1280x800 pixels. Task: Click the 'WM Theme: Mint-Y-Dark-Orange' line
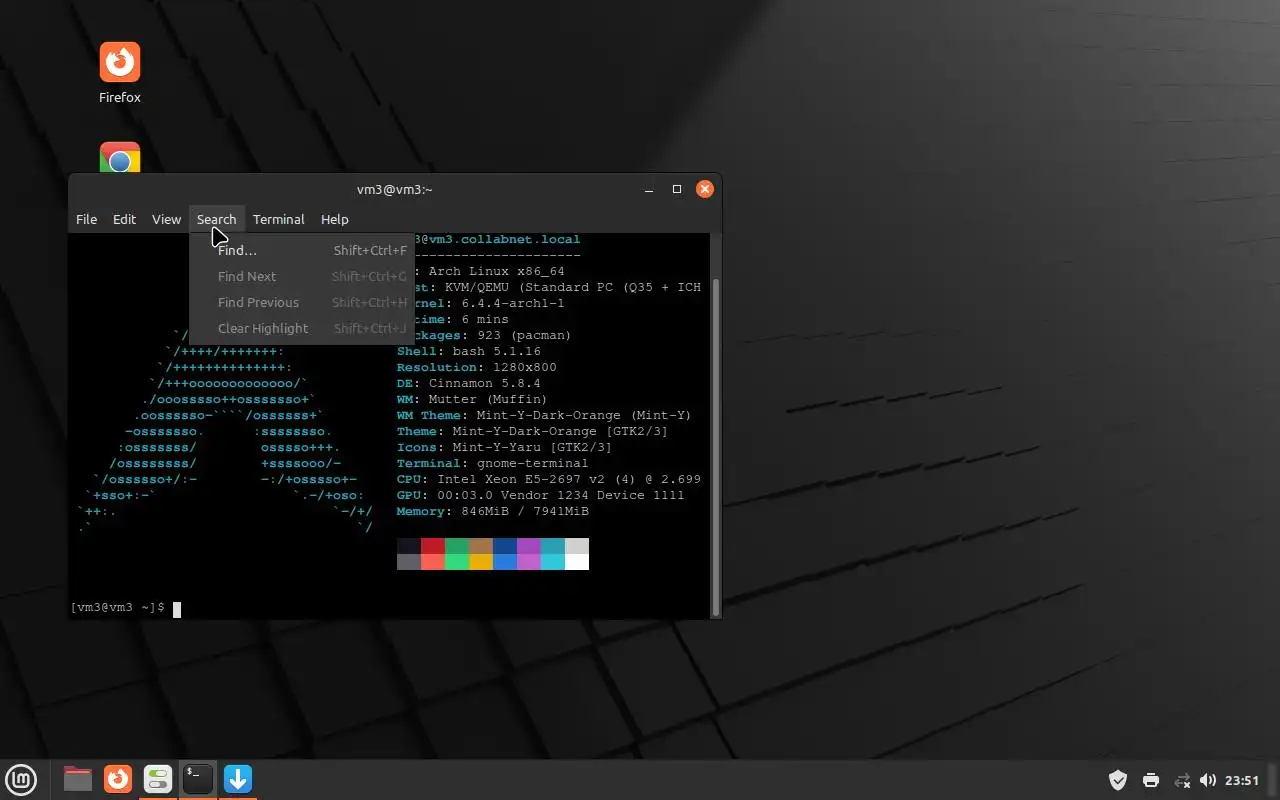tap(545, 416)
